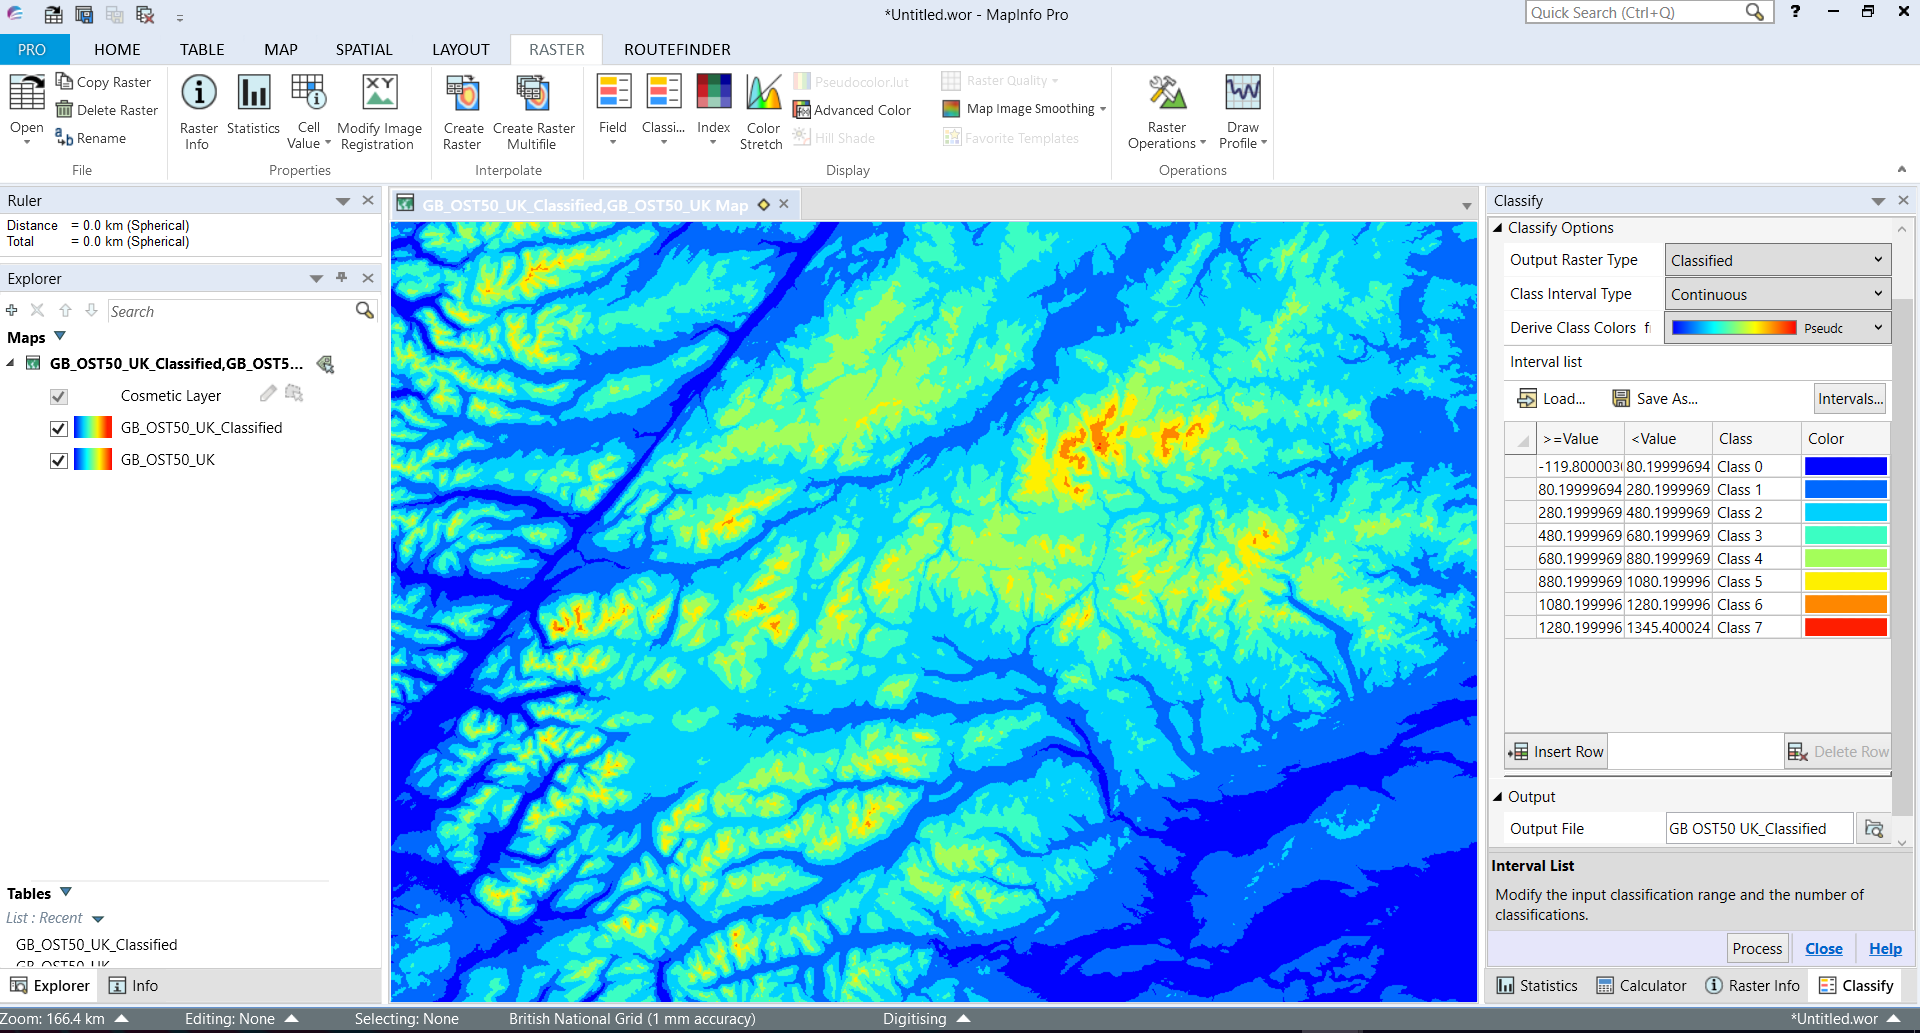Click the Class 5 yellow color swatch
This screenshot has height=1033, width=1920.
click(x=1845, y=582)
